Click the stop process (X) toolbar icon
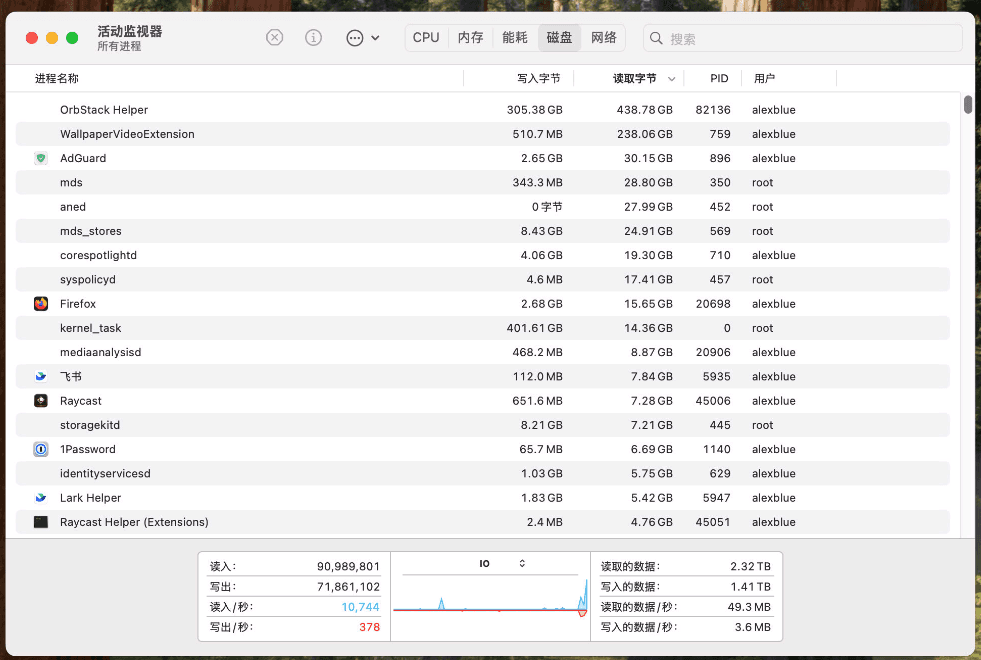The height and width of the screenshot is (660, 981). [x=275, y=38]
